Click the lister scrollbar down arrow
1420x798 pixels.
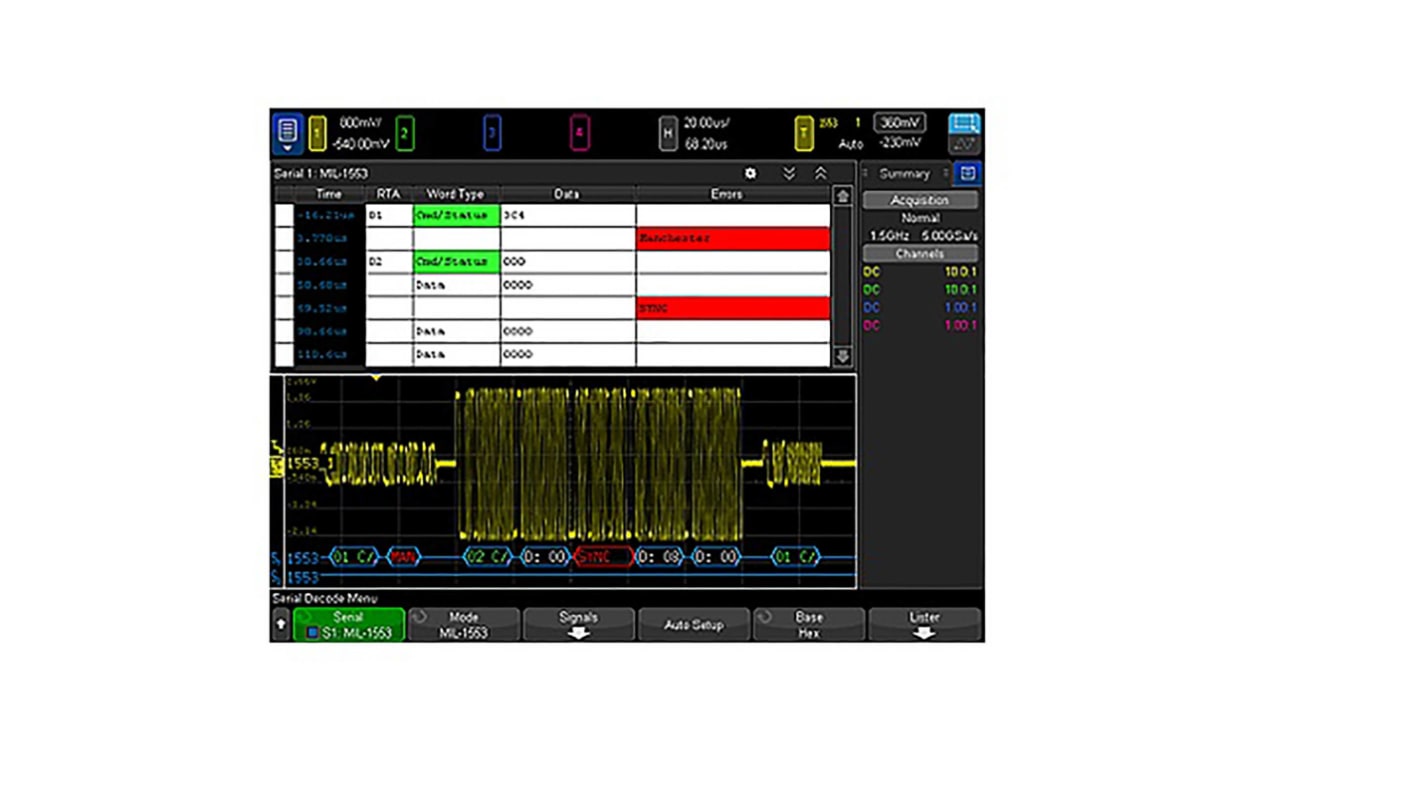click(x=842, y=357)
